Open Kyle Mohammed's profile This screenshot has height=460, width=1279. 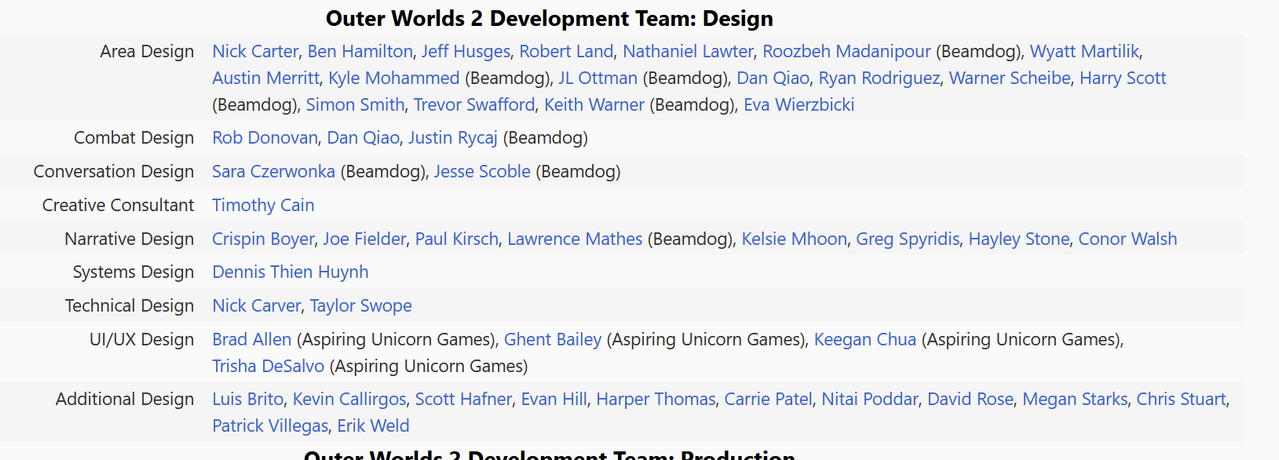coord(394,78)
